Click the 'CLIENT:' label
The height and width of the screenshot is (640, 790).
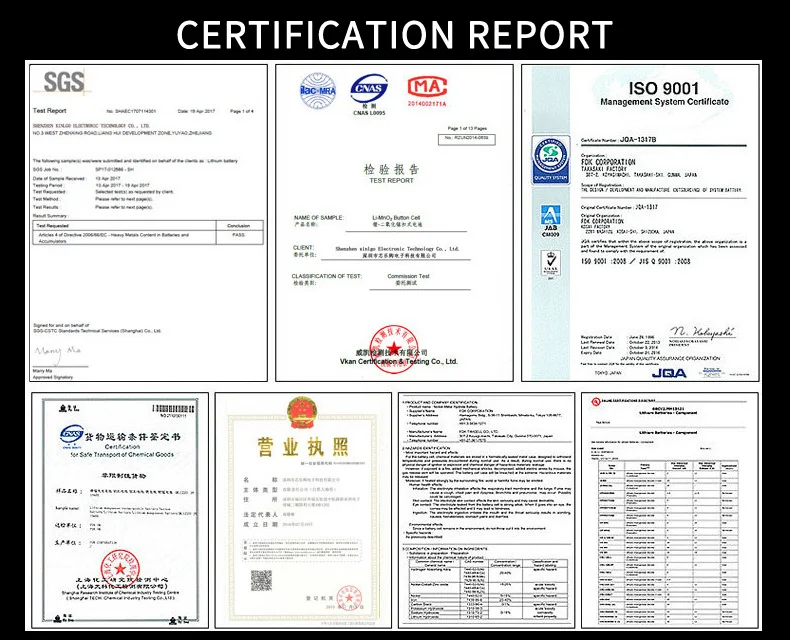click(x=303, y=247)
